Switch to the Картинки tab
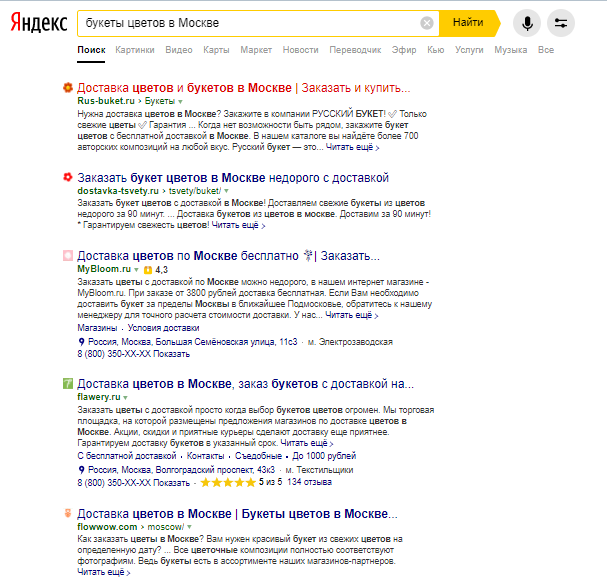Screen dimensions: 607x581 point(135,50)
